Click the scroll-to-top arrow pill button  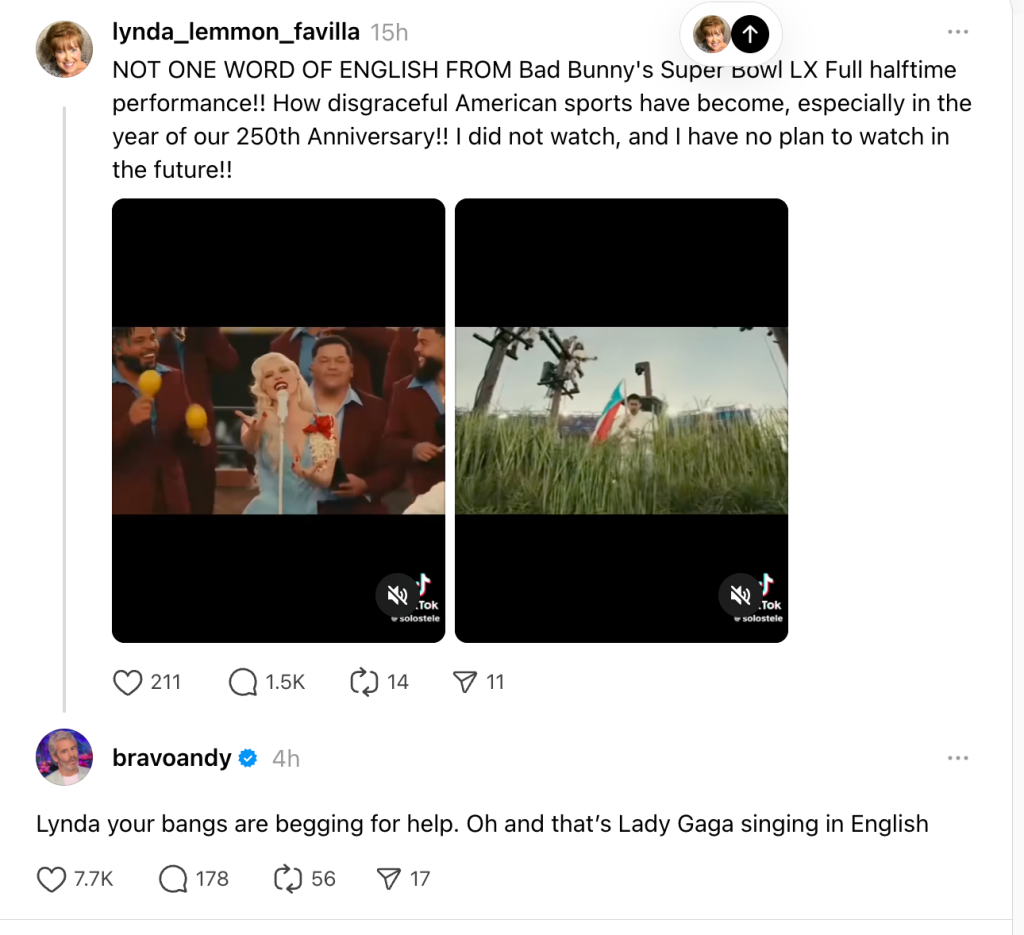pos(749,35)
